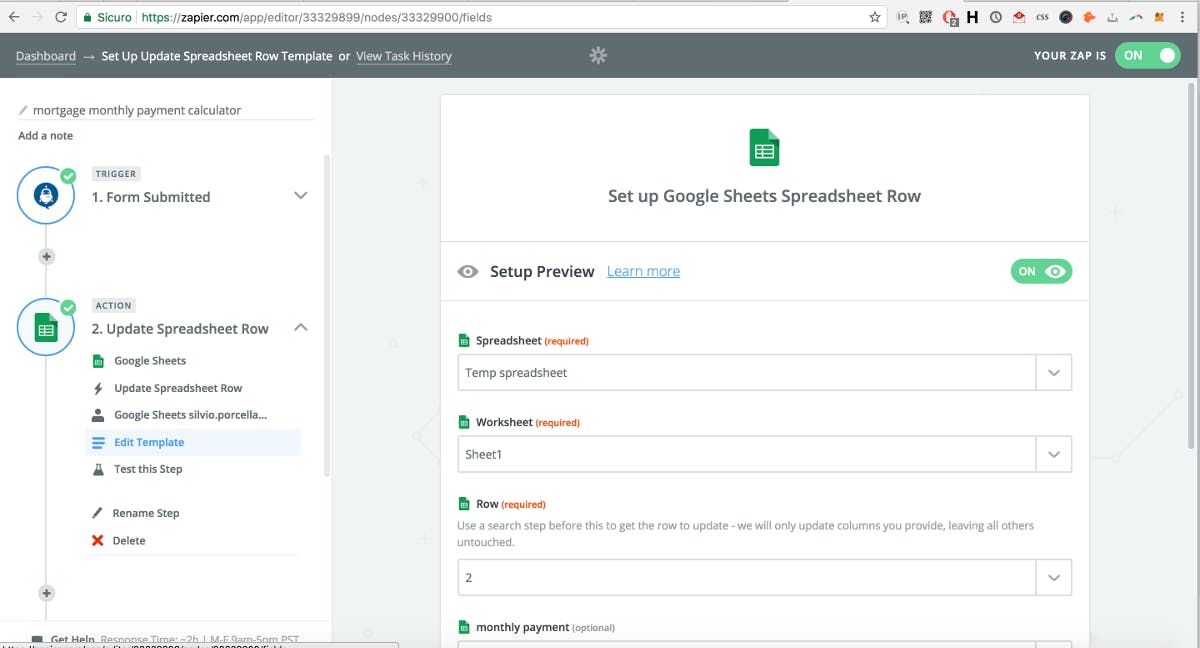Click the Rename Step pencil icon

click(x=98, y=513)
